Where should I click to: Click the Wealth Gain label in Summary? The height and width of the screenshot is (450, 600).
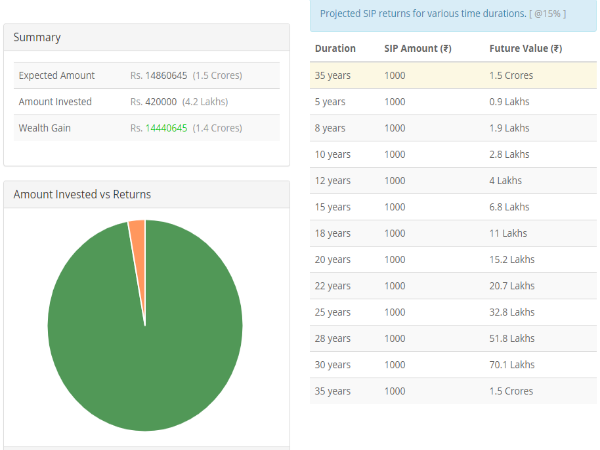45,128
